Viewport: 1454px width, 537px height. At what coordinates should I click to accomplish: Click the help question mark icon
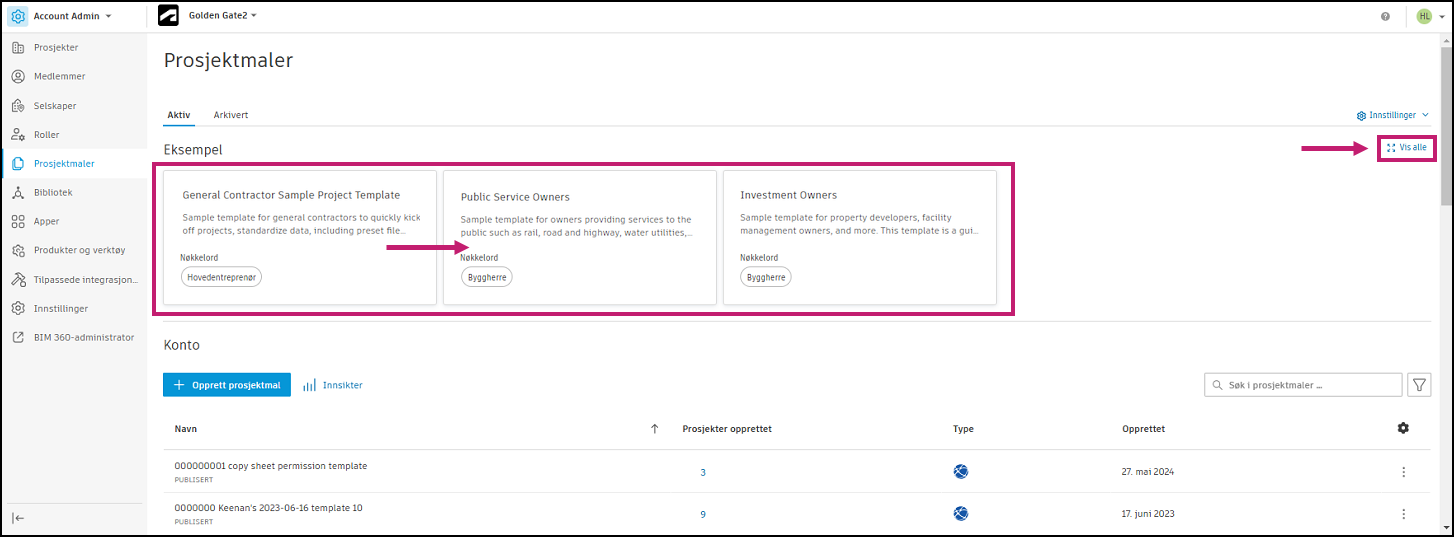click(x=1385, y=16)
